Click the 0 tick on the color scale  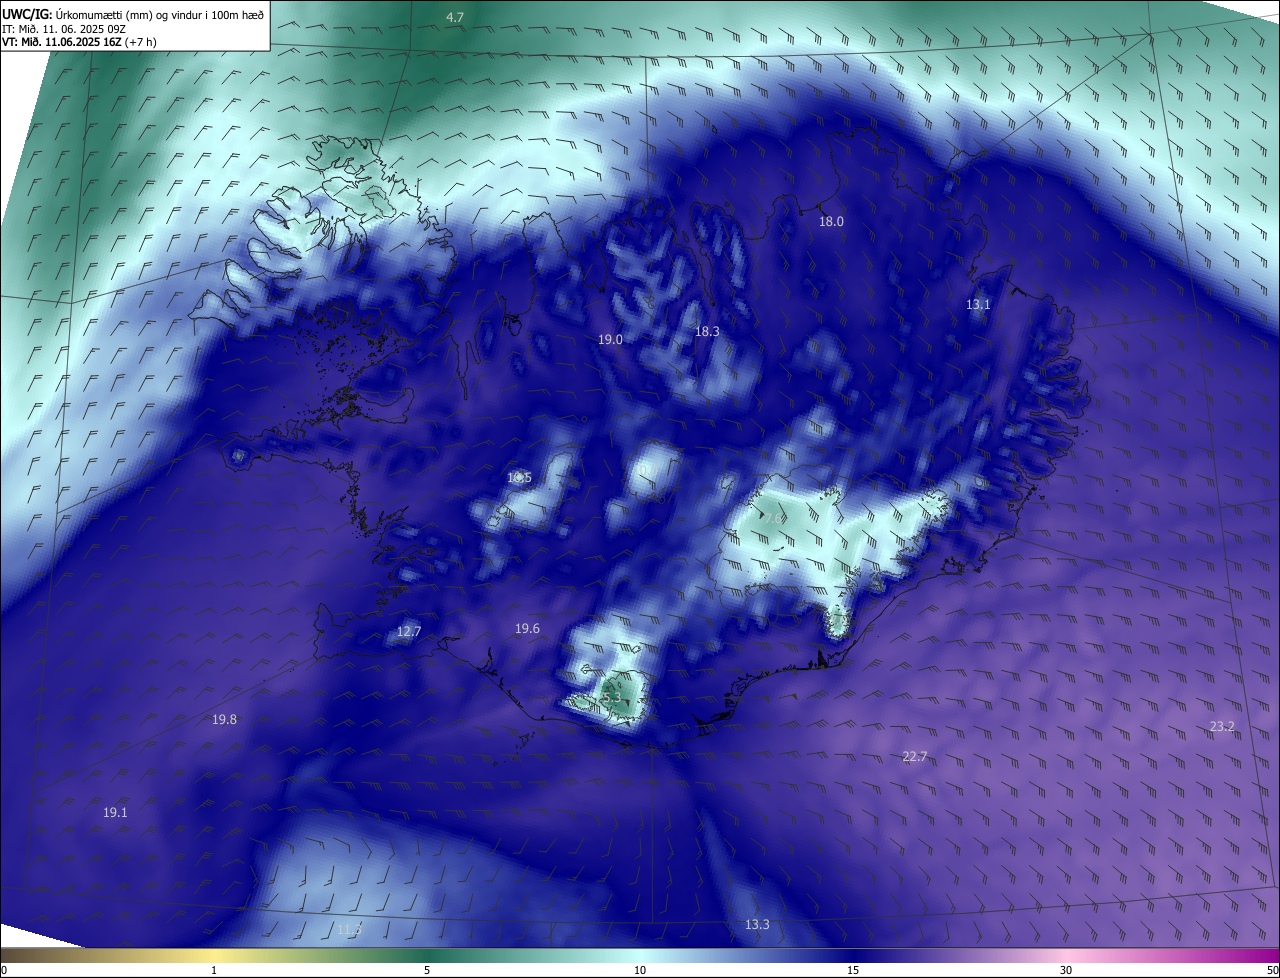tap(4, 970)
